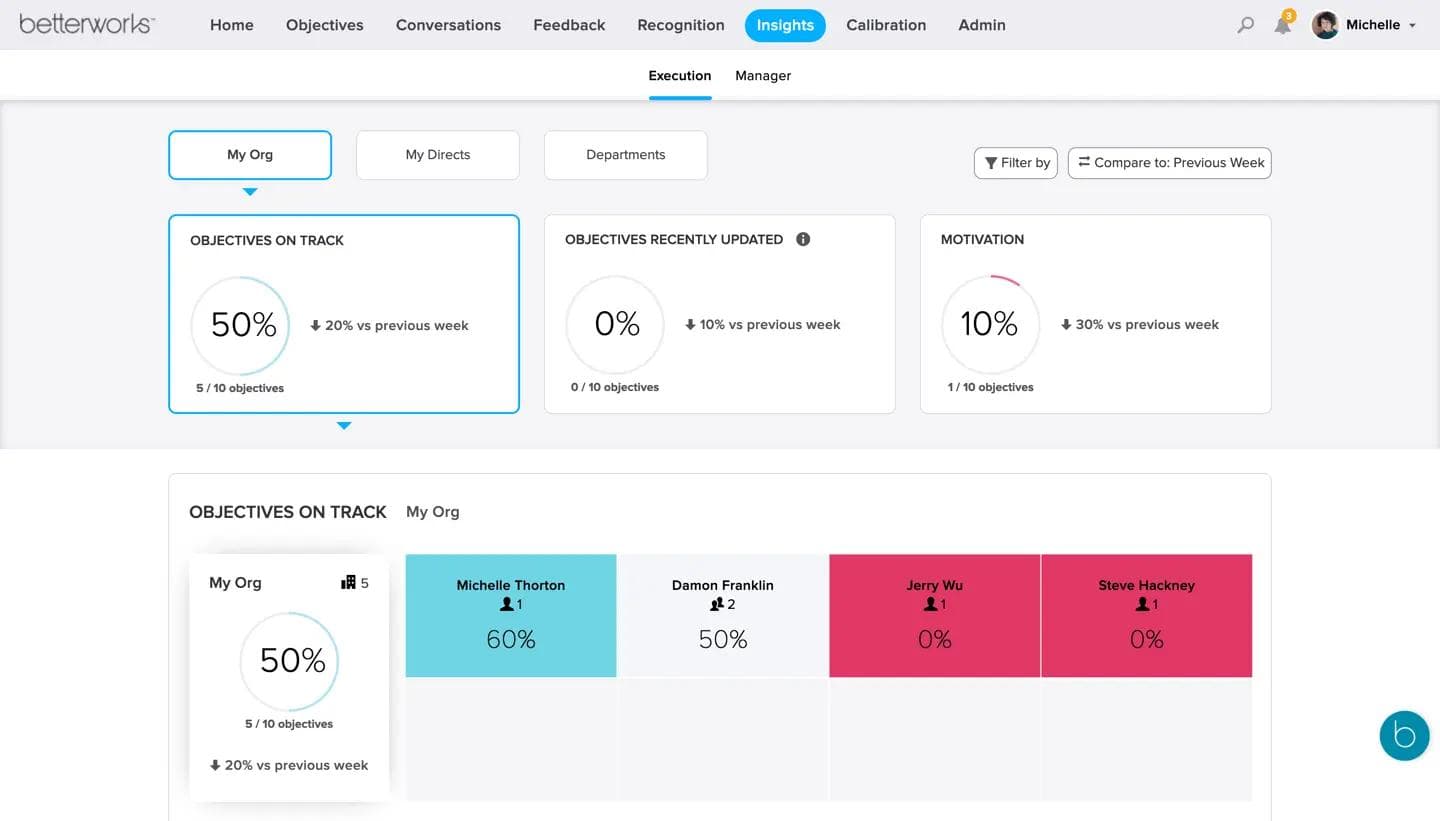Viewport: 1440px width, 821px height.
Task: Open notifications via the bell icon
Action: [x=1281, y=25]
